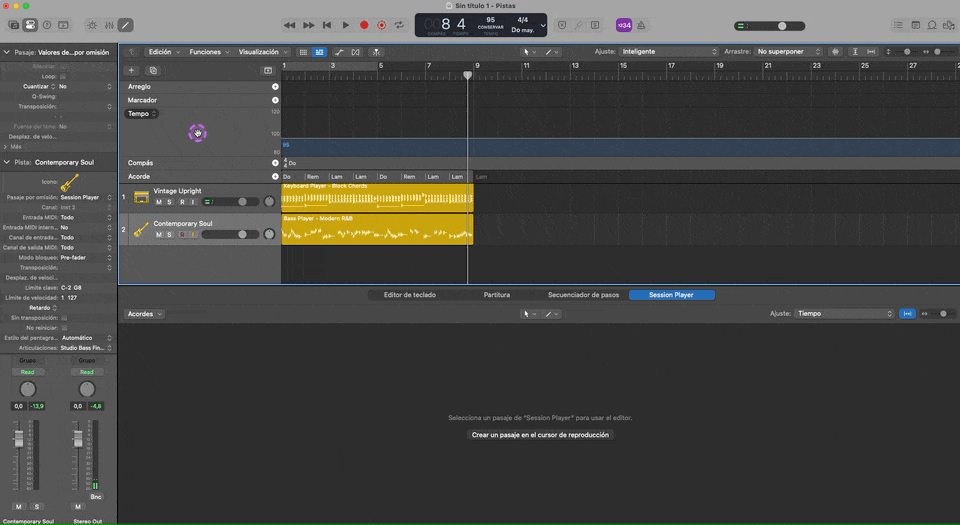Viewport: 960px width, 525px height.
Task: Solo the Contemporary Soul track
Action: click(170, 234)
